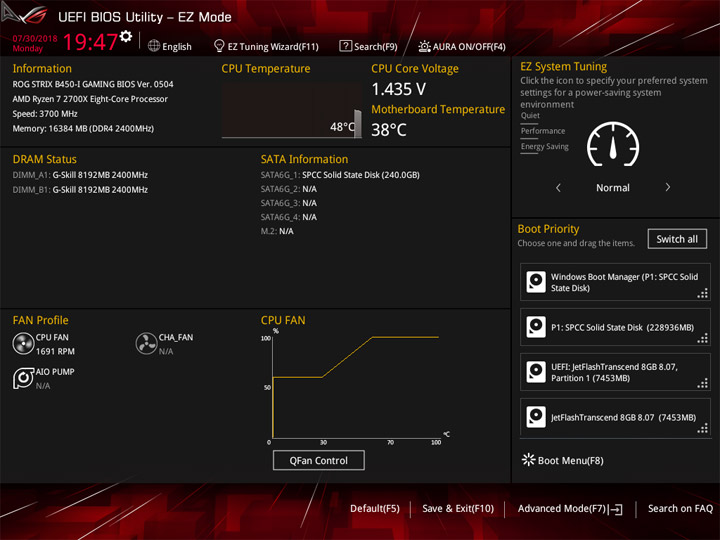This screenshot has height=540, width=720.
Task: Open Search(F9)
Action: [375, 46]
